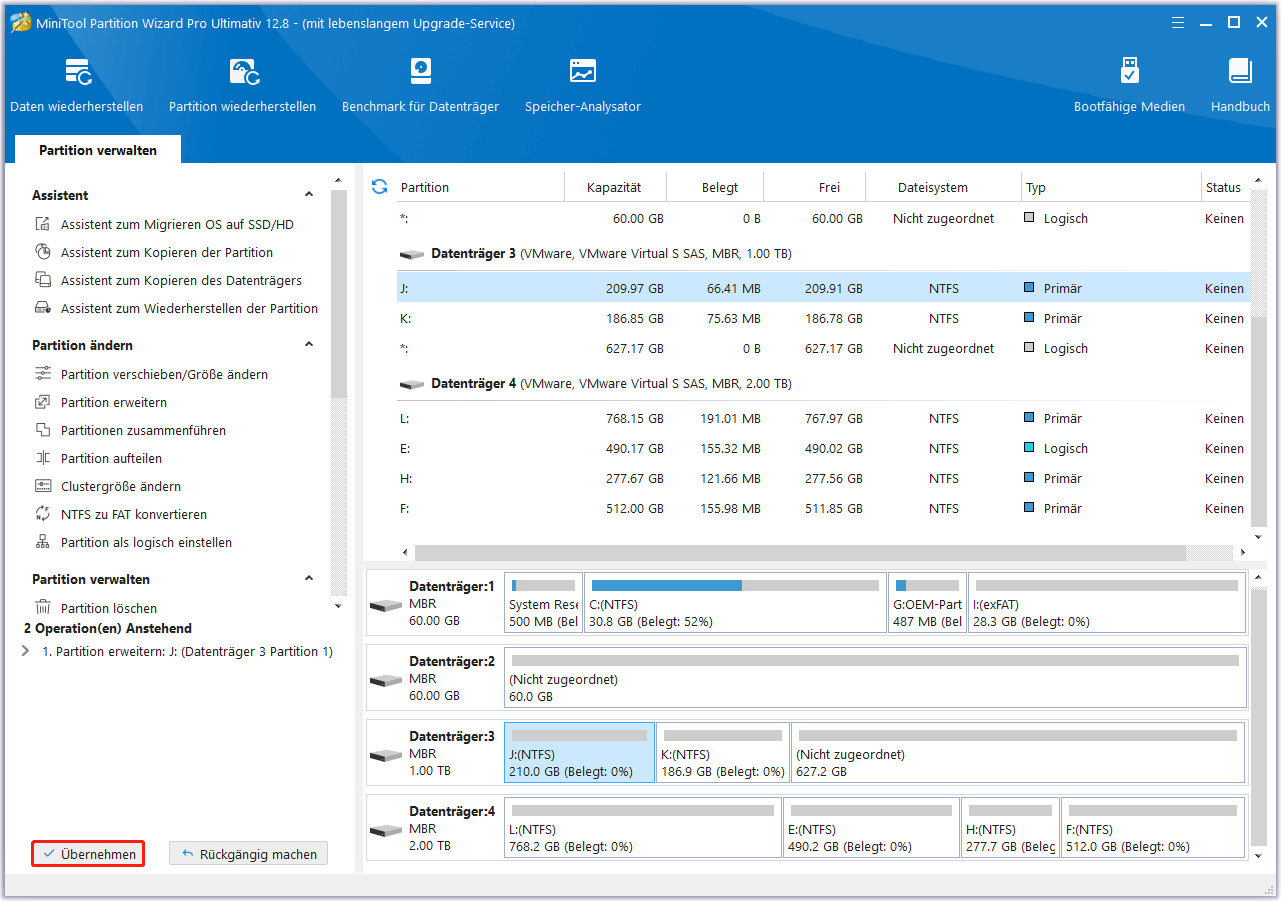Select Datenträger 4 header row in table
The image size is (1282, 903).
coord(823,384)
